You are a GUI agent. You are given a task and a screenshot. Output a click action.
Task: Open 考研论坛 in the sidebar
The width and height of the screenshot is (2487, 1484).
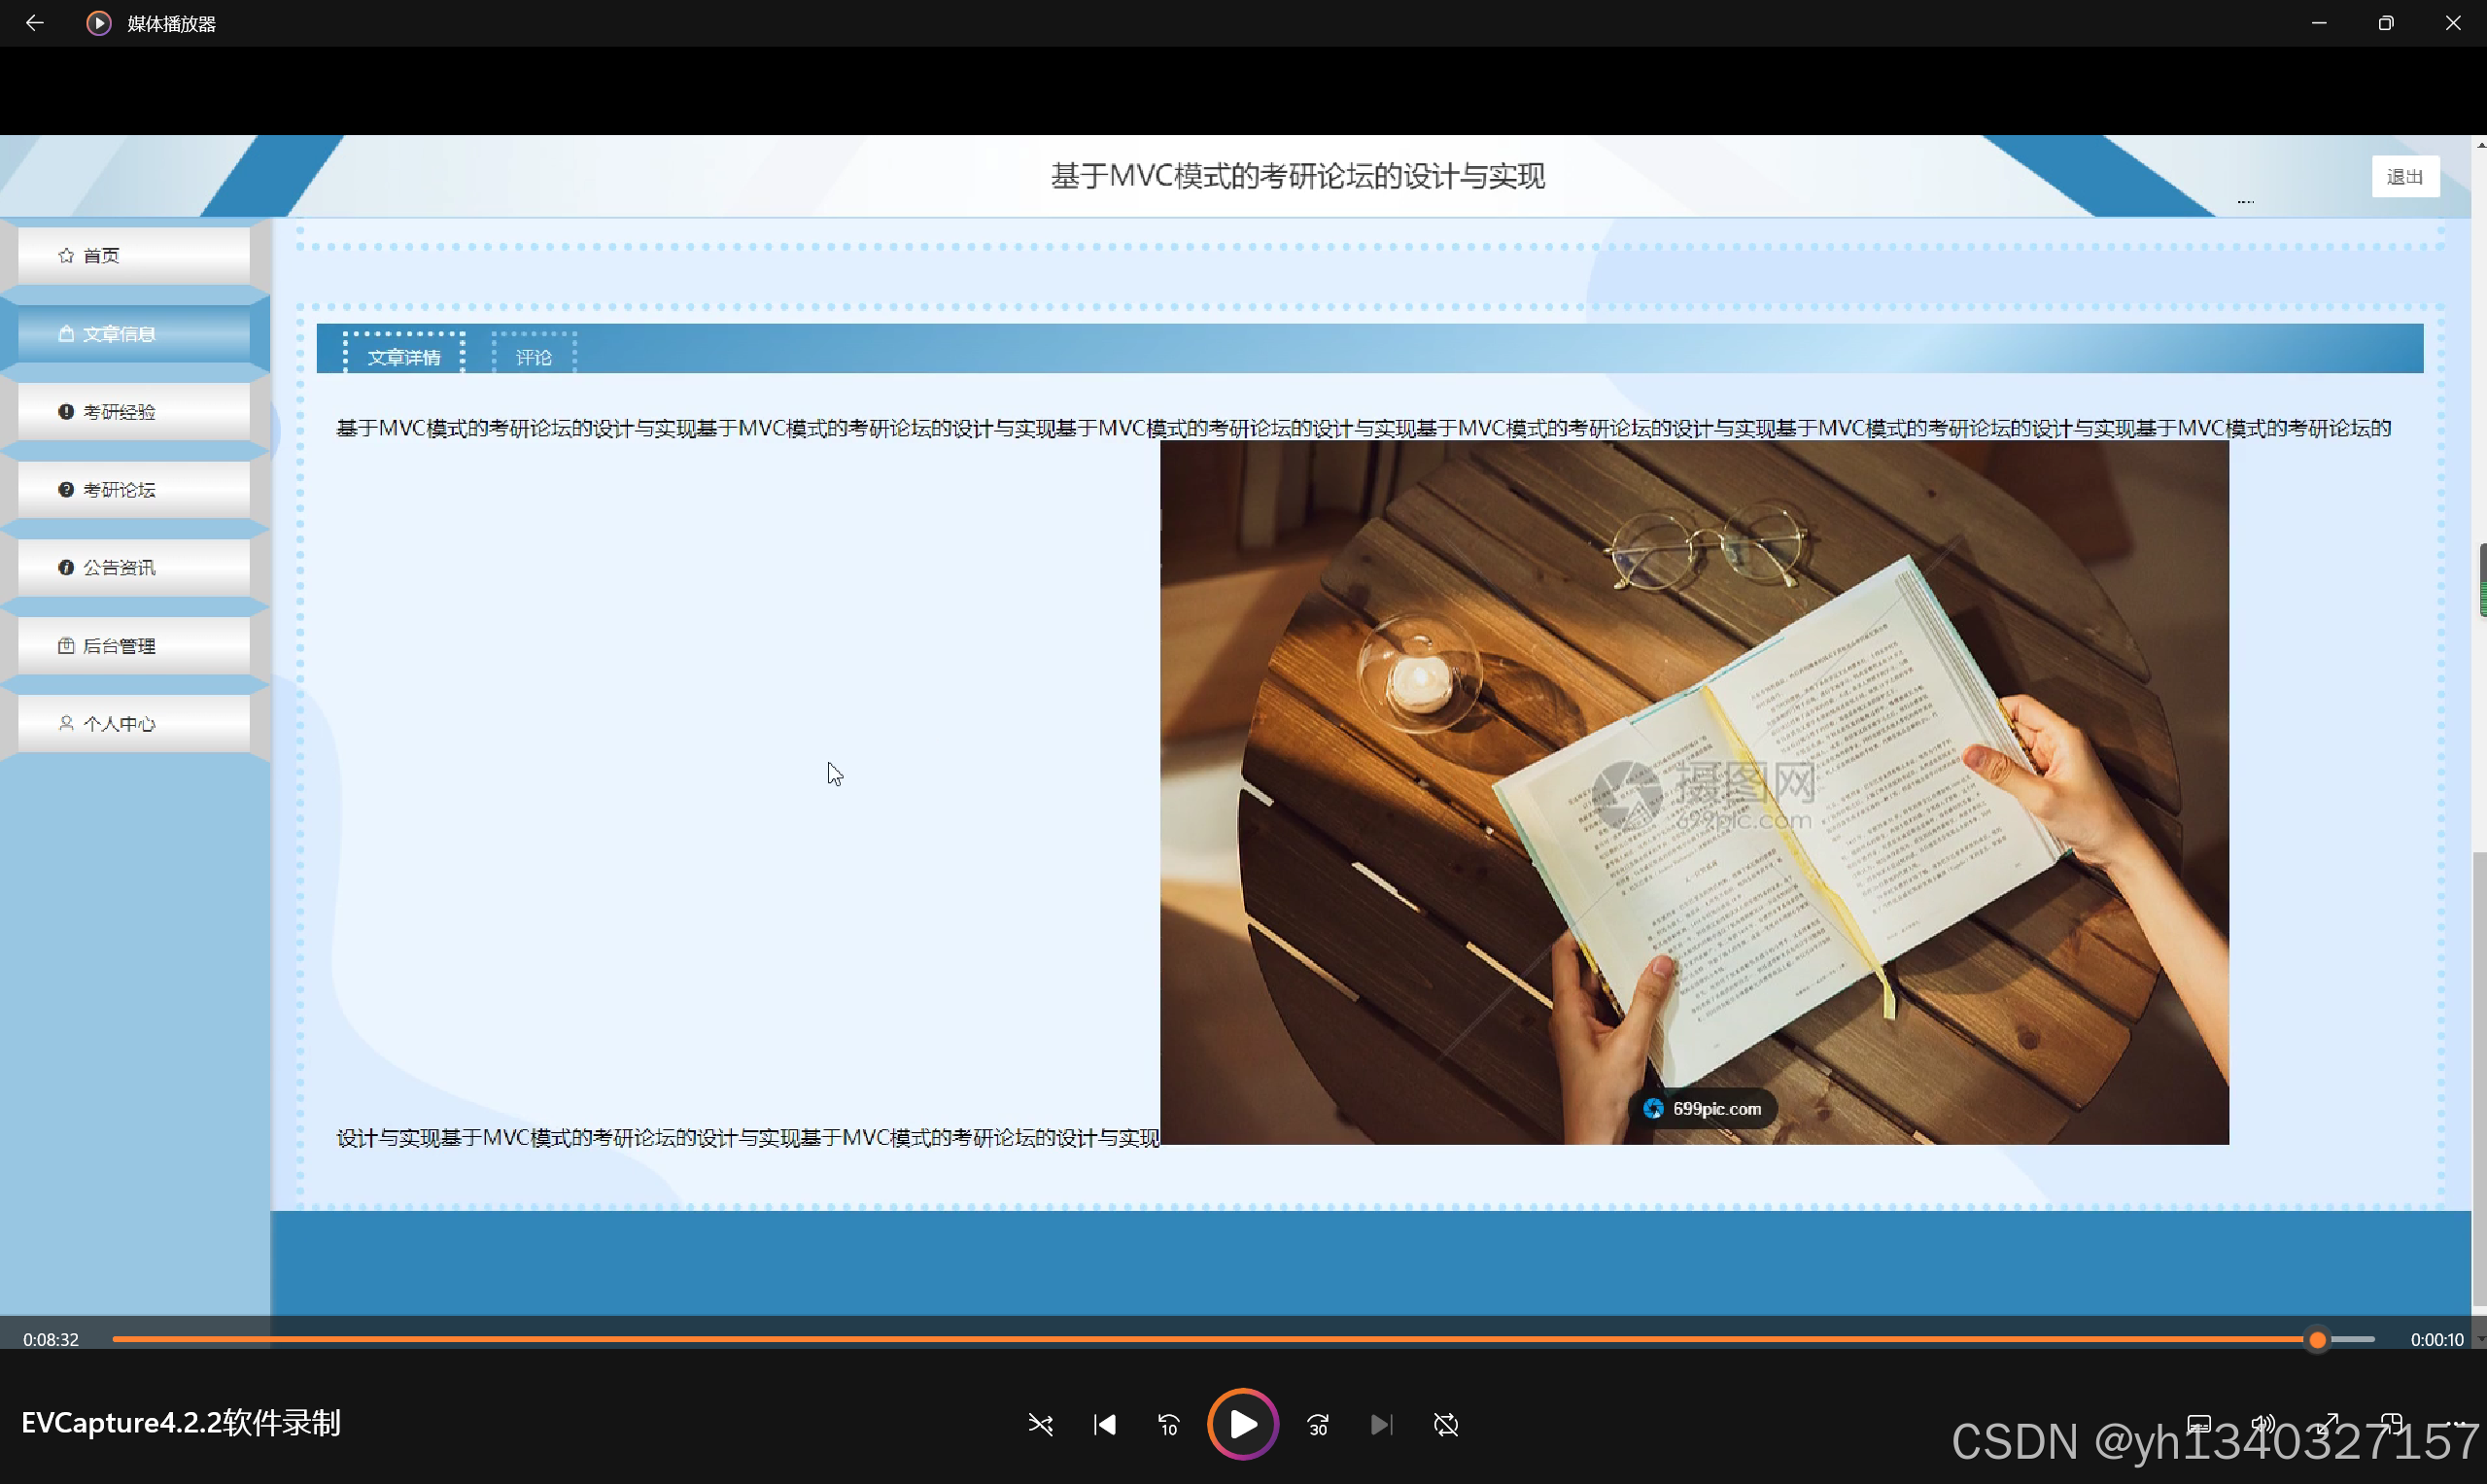coord(133,489)
